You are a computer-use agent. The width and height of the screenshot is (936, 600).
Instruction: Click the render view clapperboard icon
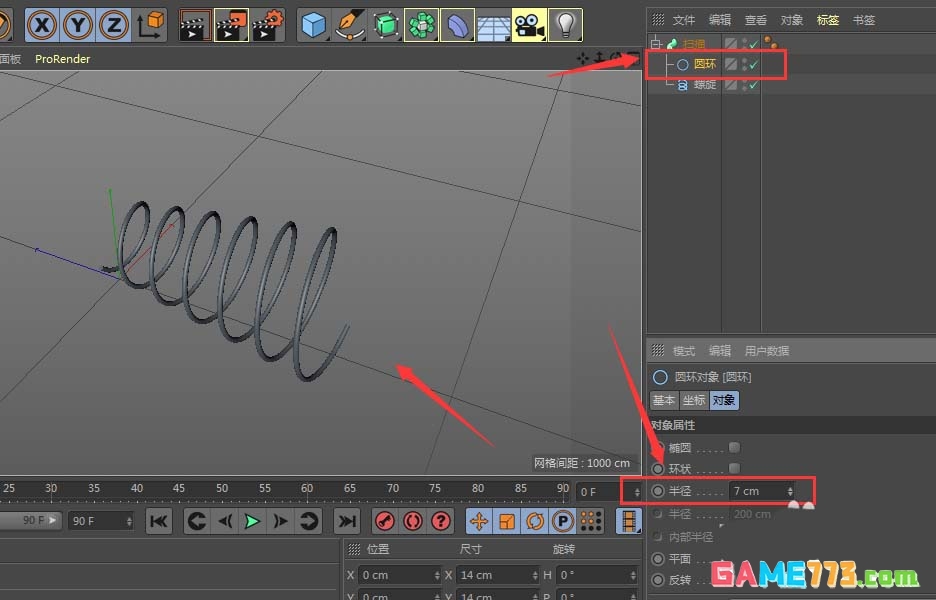pos(195,25)
